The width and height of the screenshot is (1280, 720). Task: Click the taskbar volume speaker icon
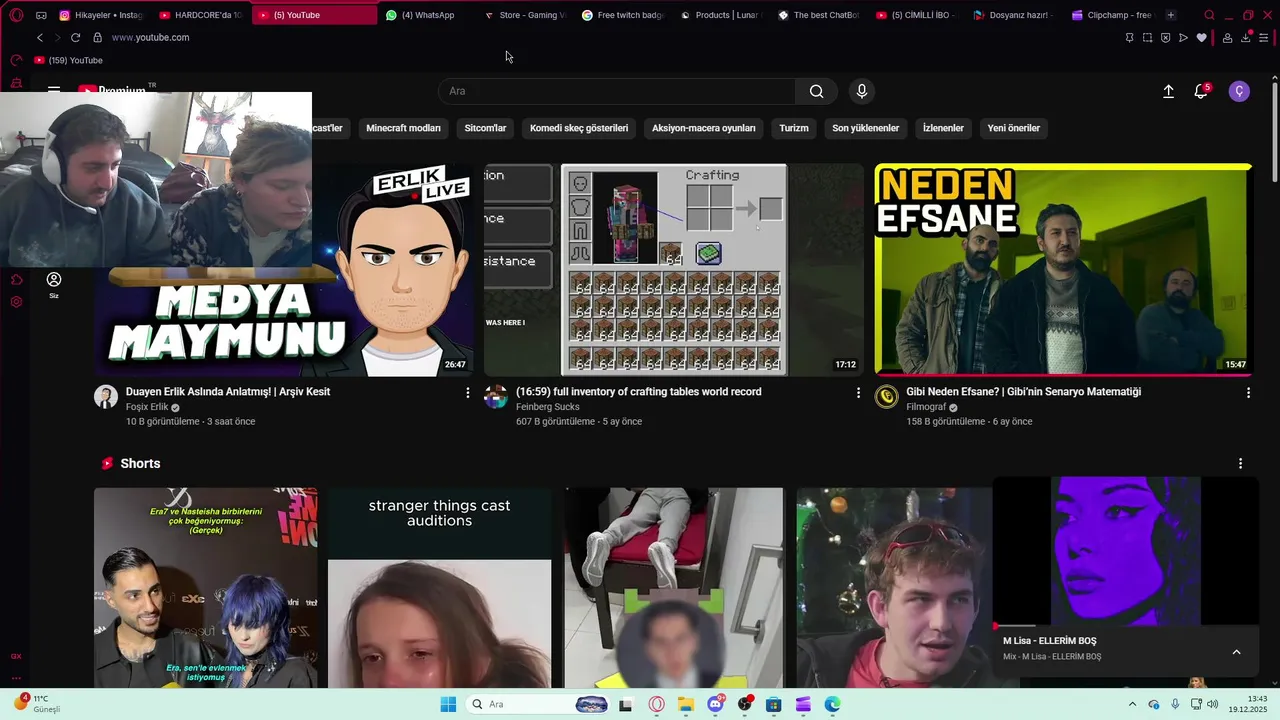pos(1212,704)
